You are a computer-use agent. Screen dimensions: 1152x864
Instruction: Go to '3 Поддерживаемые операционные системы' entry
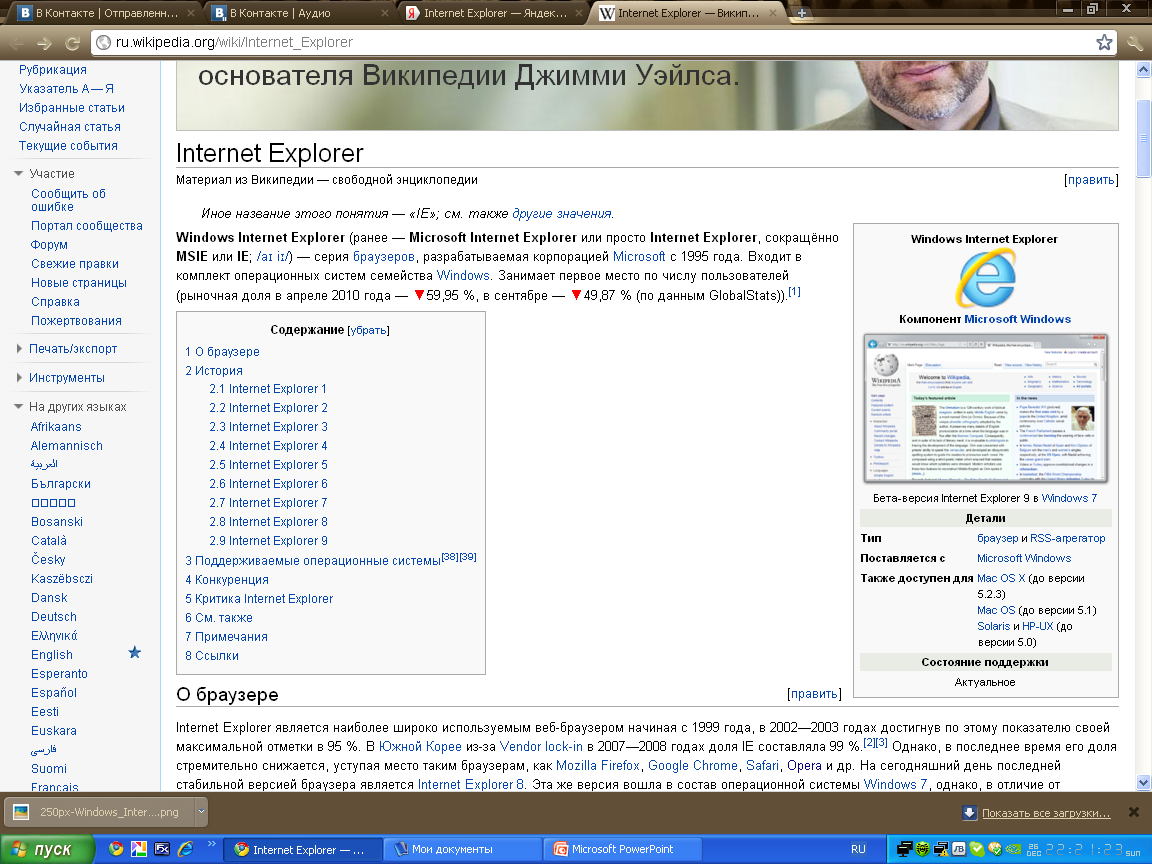313,561
